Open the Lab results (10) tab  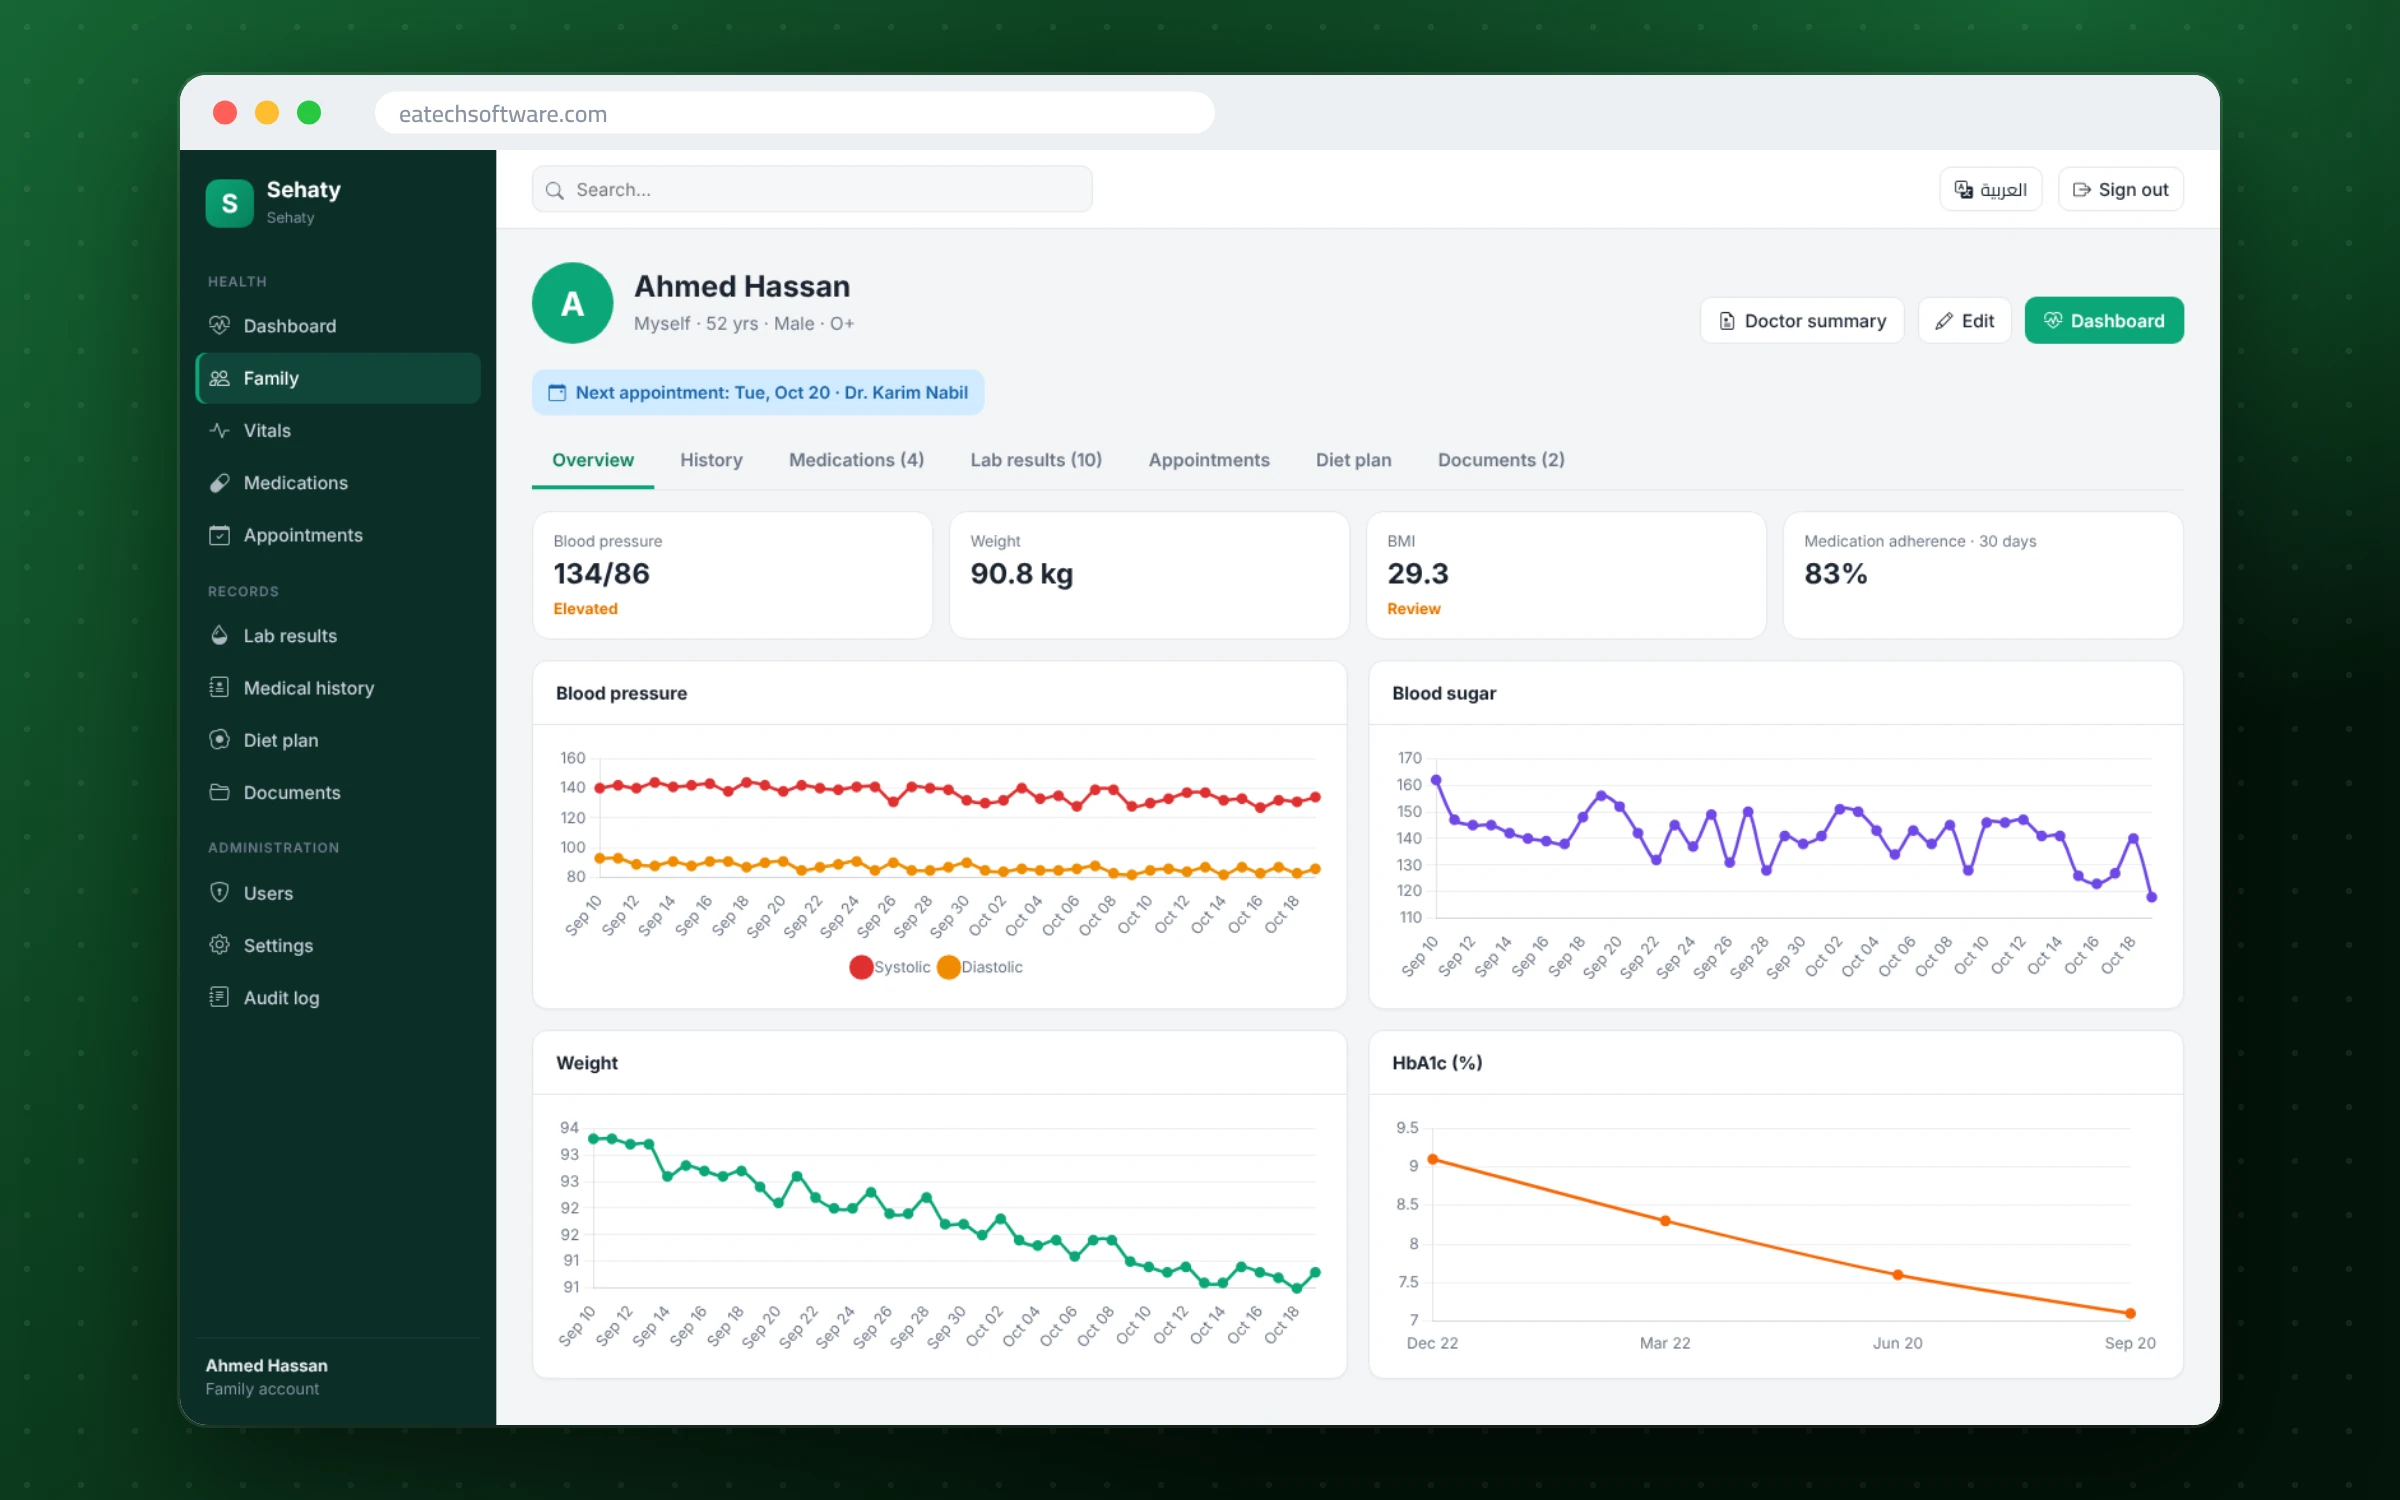coord(1036,460)
